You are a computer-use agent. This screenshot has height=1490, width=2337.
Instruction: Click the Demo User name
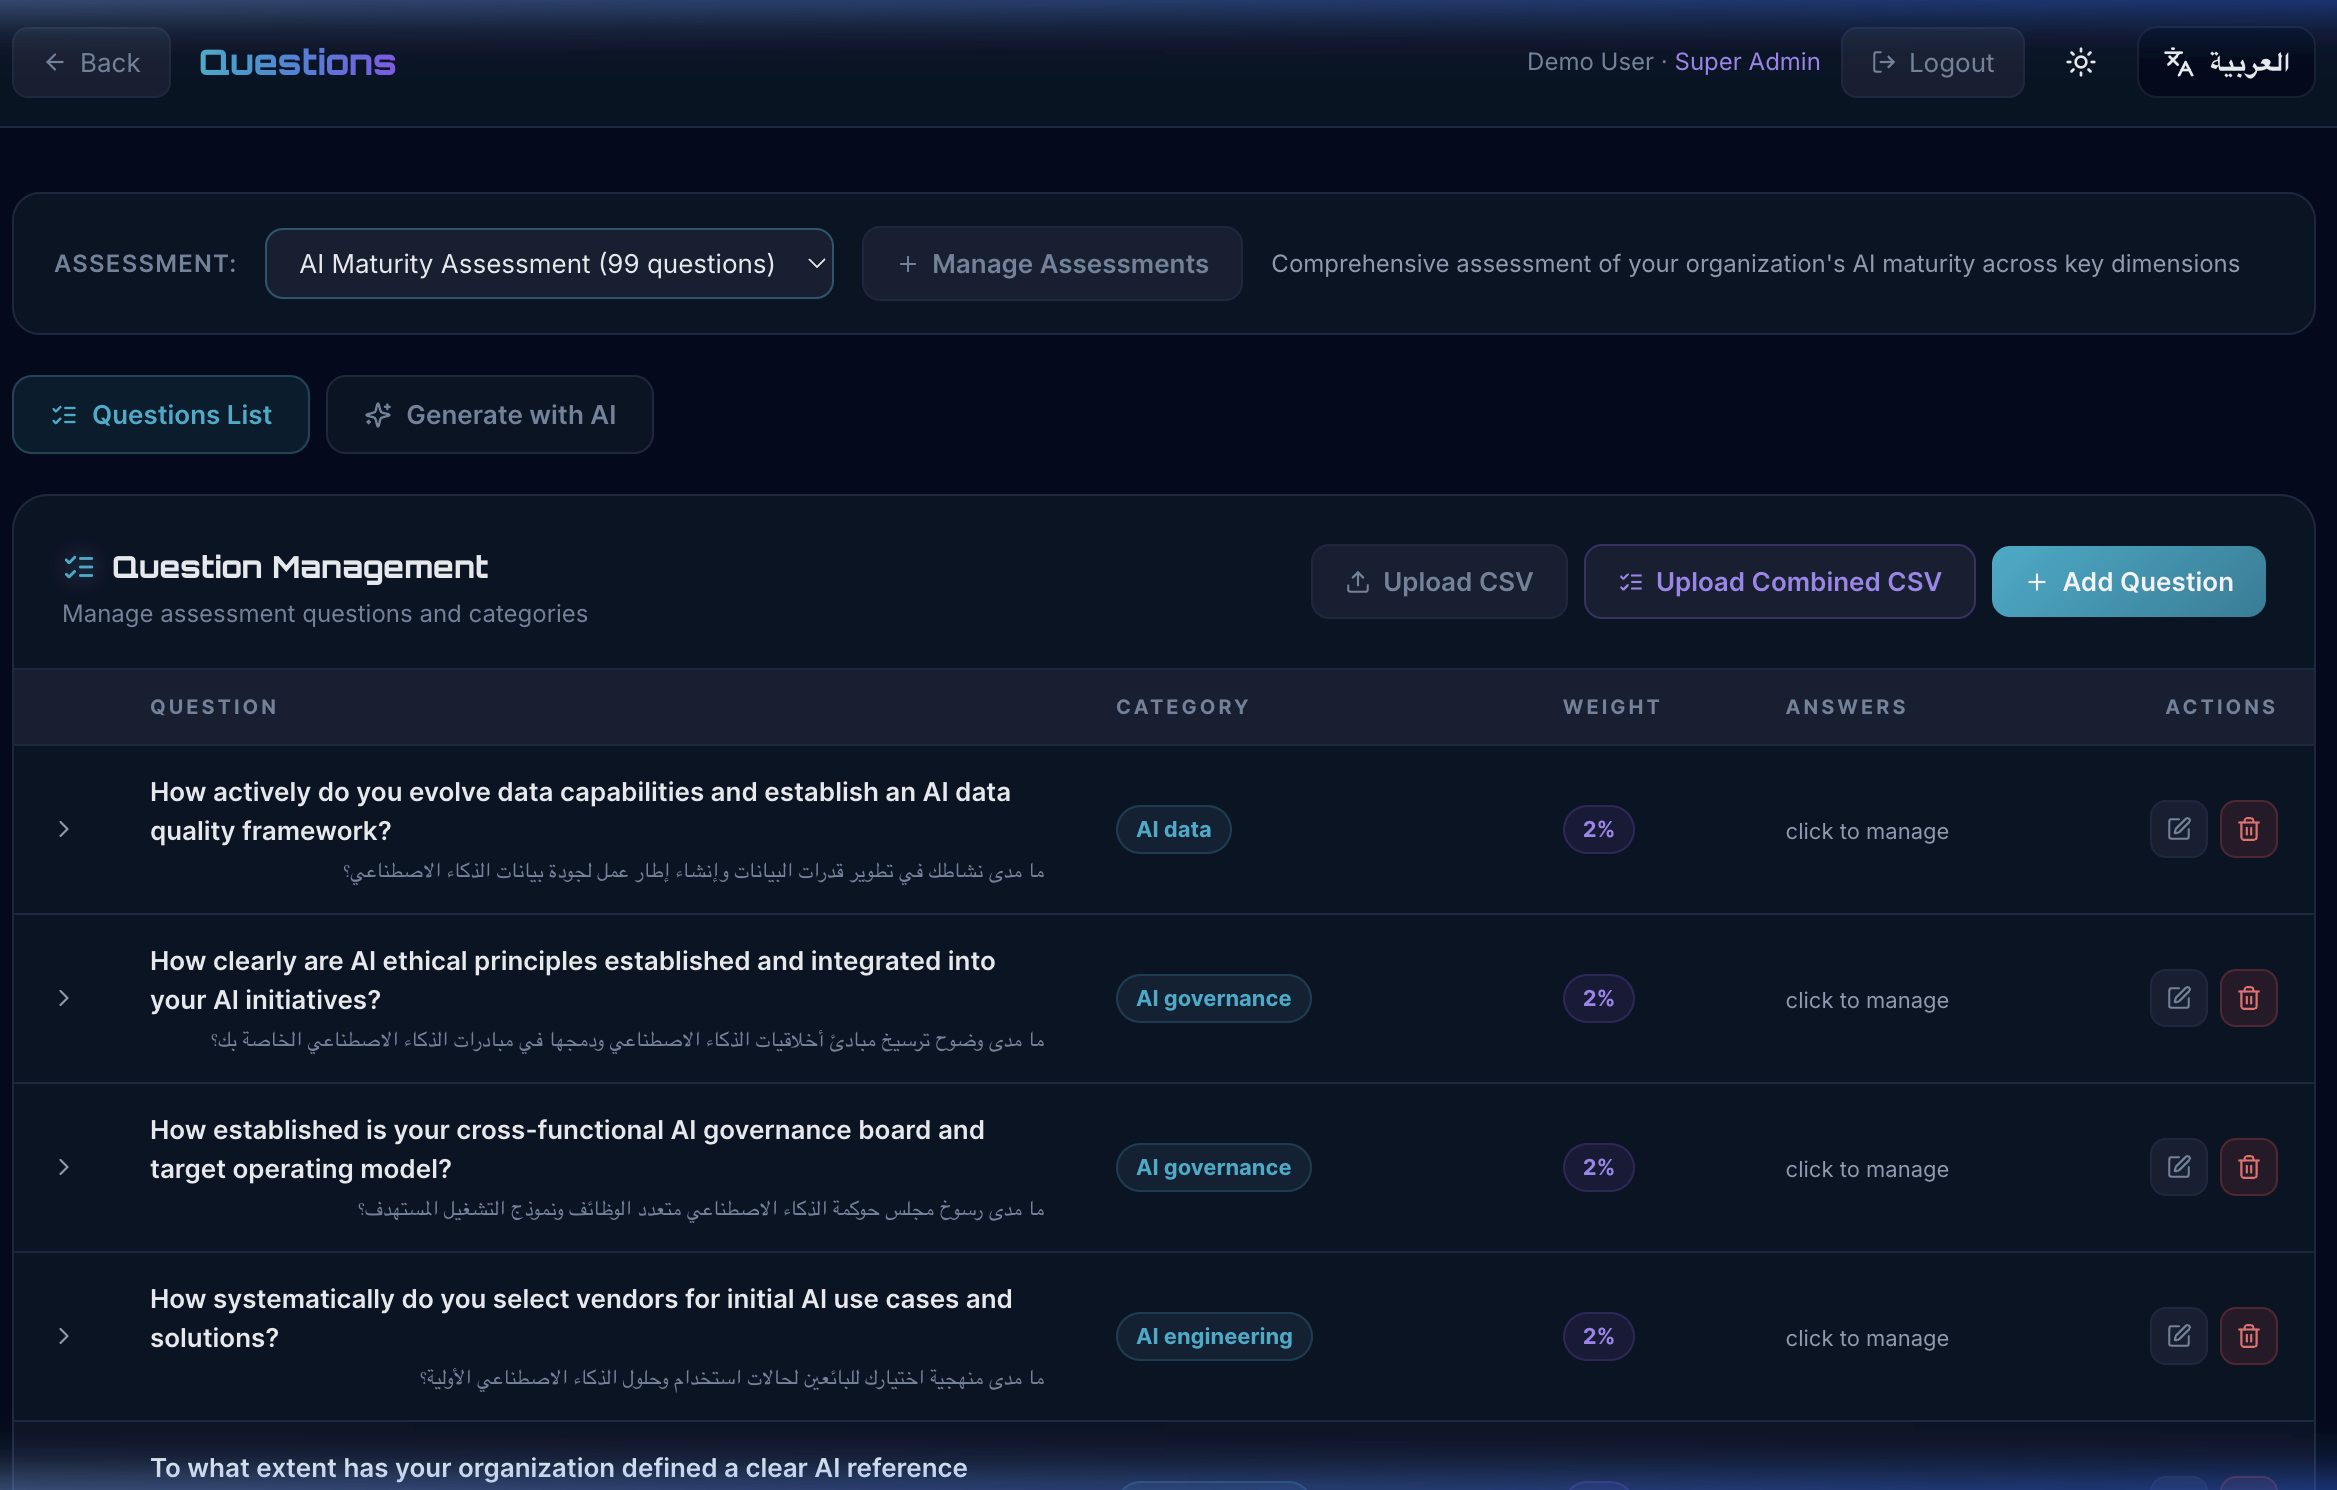[1590, 62]
